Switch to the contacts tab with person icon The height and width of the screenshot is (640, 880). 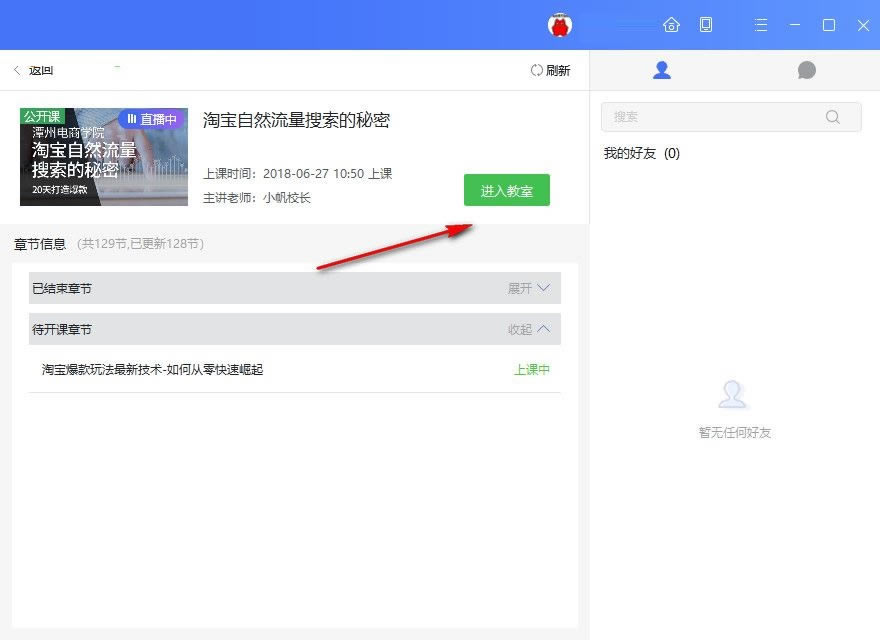661,70
